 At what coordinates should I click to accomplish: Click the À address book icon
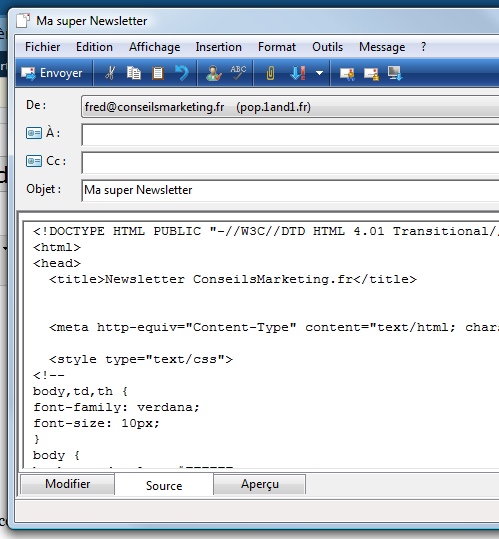[x=34, y=133]
